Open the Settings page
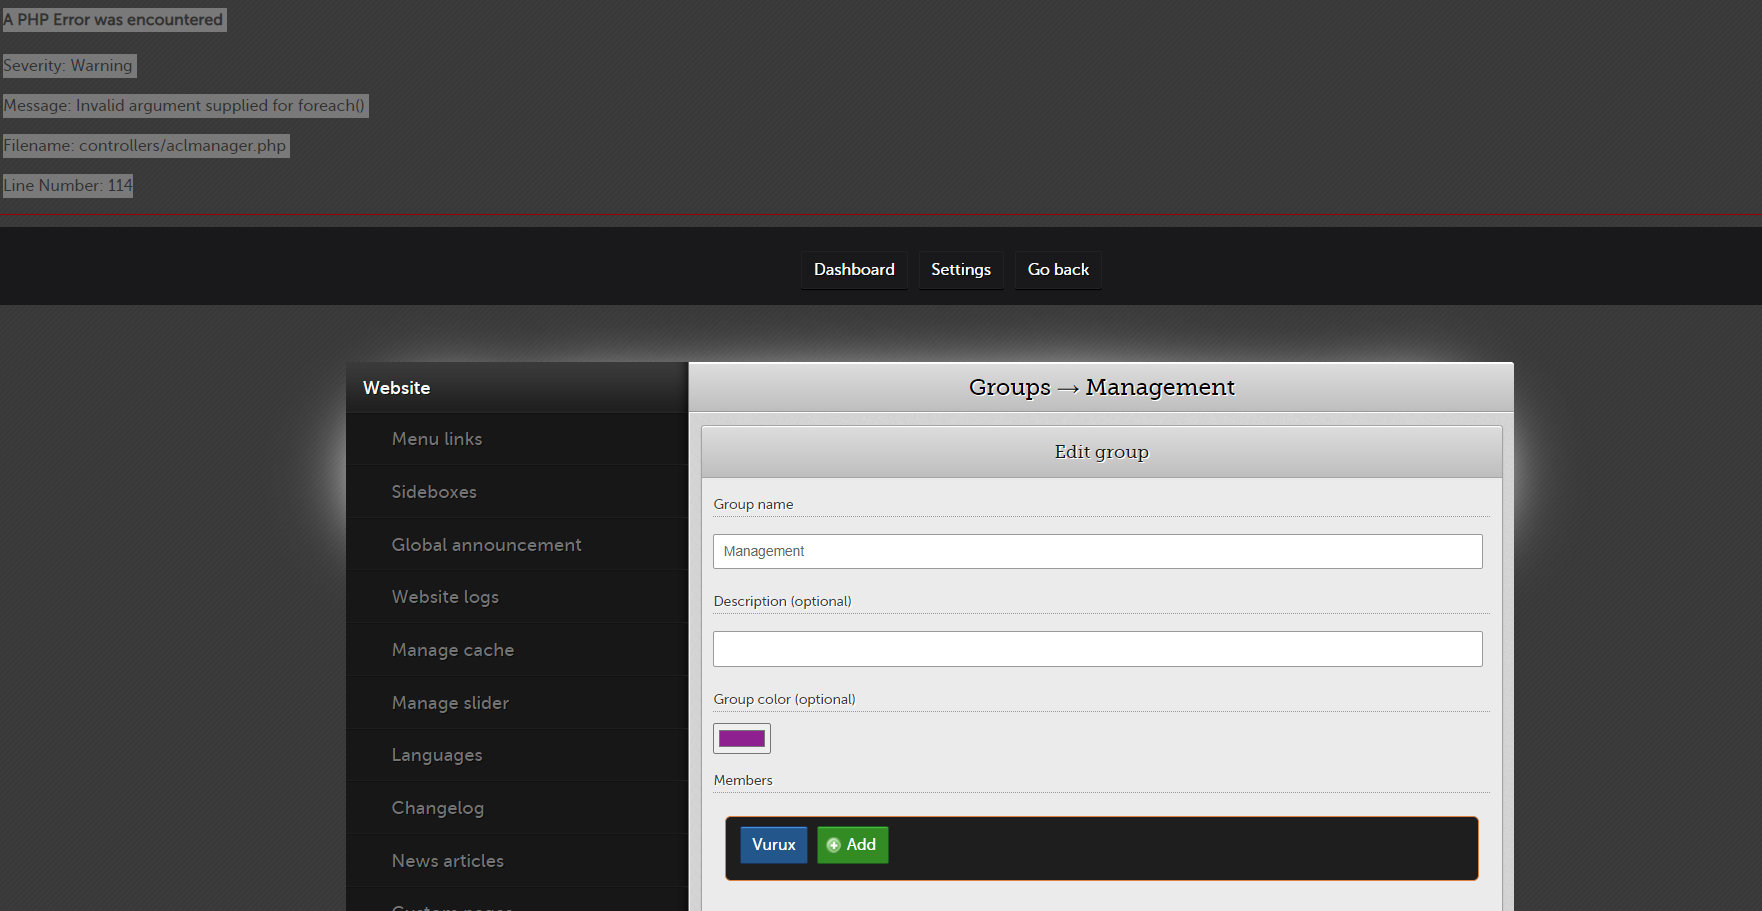Image resolution: width=1762 pixels, height=911 pixels. pyautogui.click(x=960, y=269)
